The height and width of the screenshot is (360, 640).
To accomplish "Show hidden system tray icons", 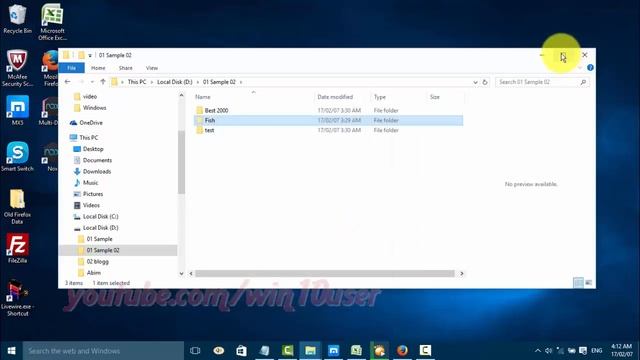I will 538,351.
